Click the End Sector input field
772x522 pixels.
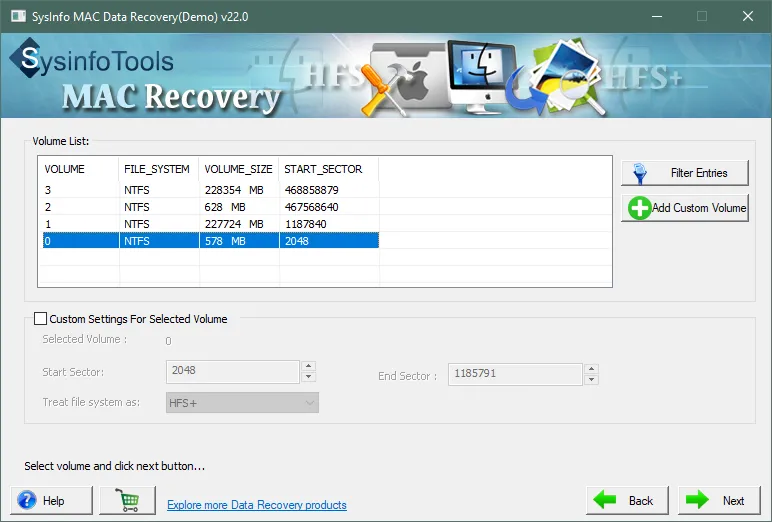[x=514, y=374]
